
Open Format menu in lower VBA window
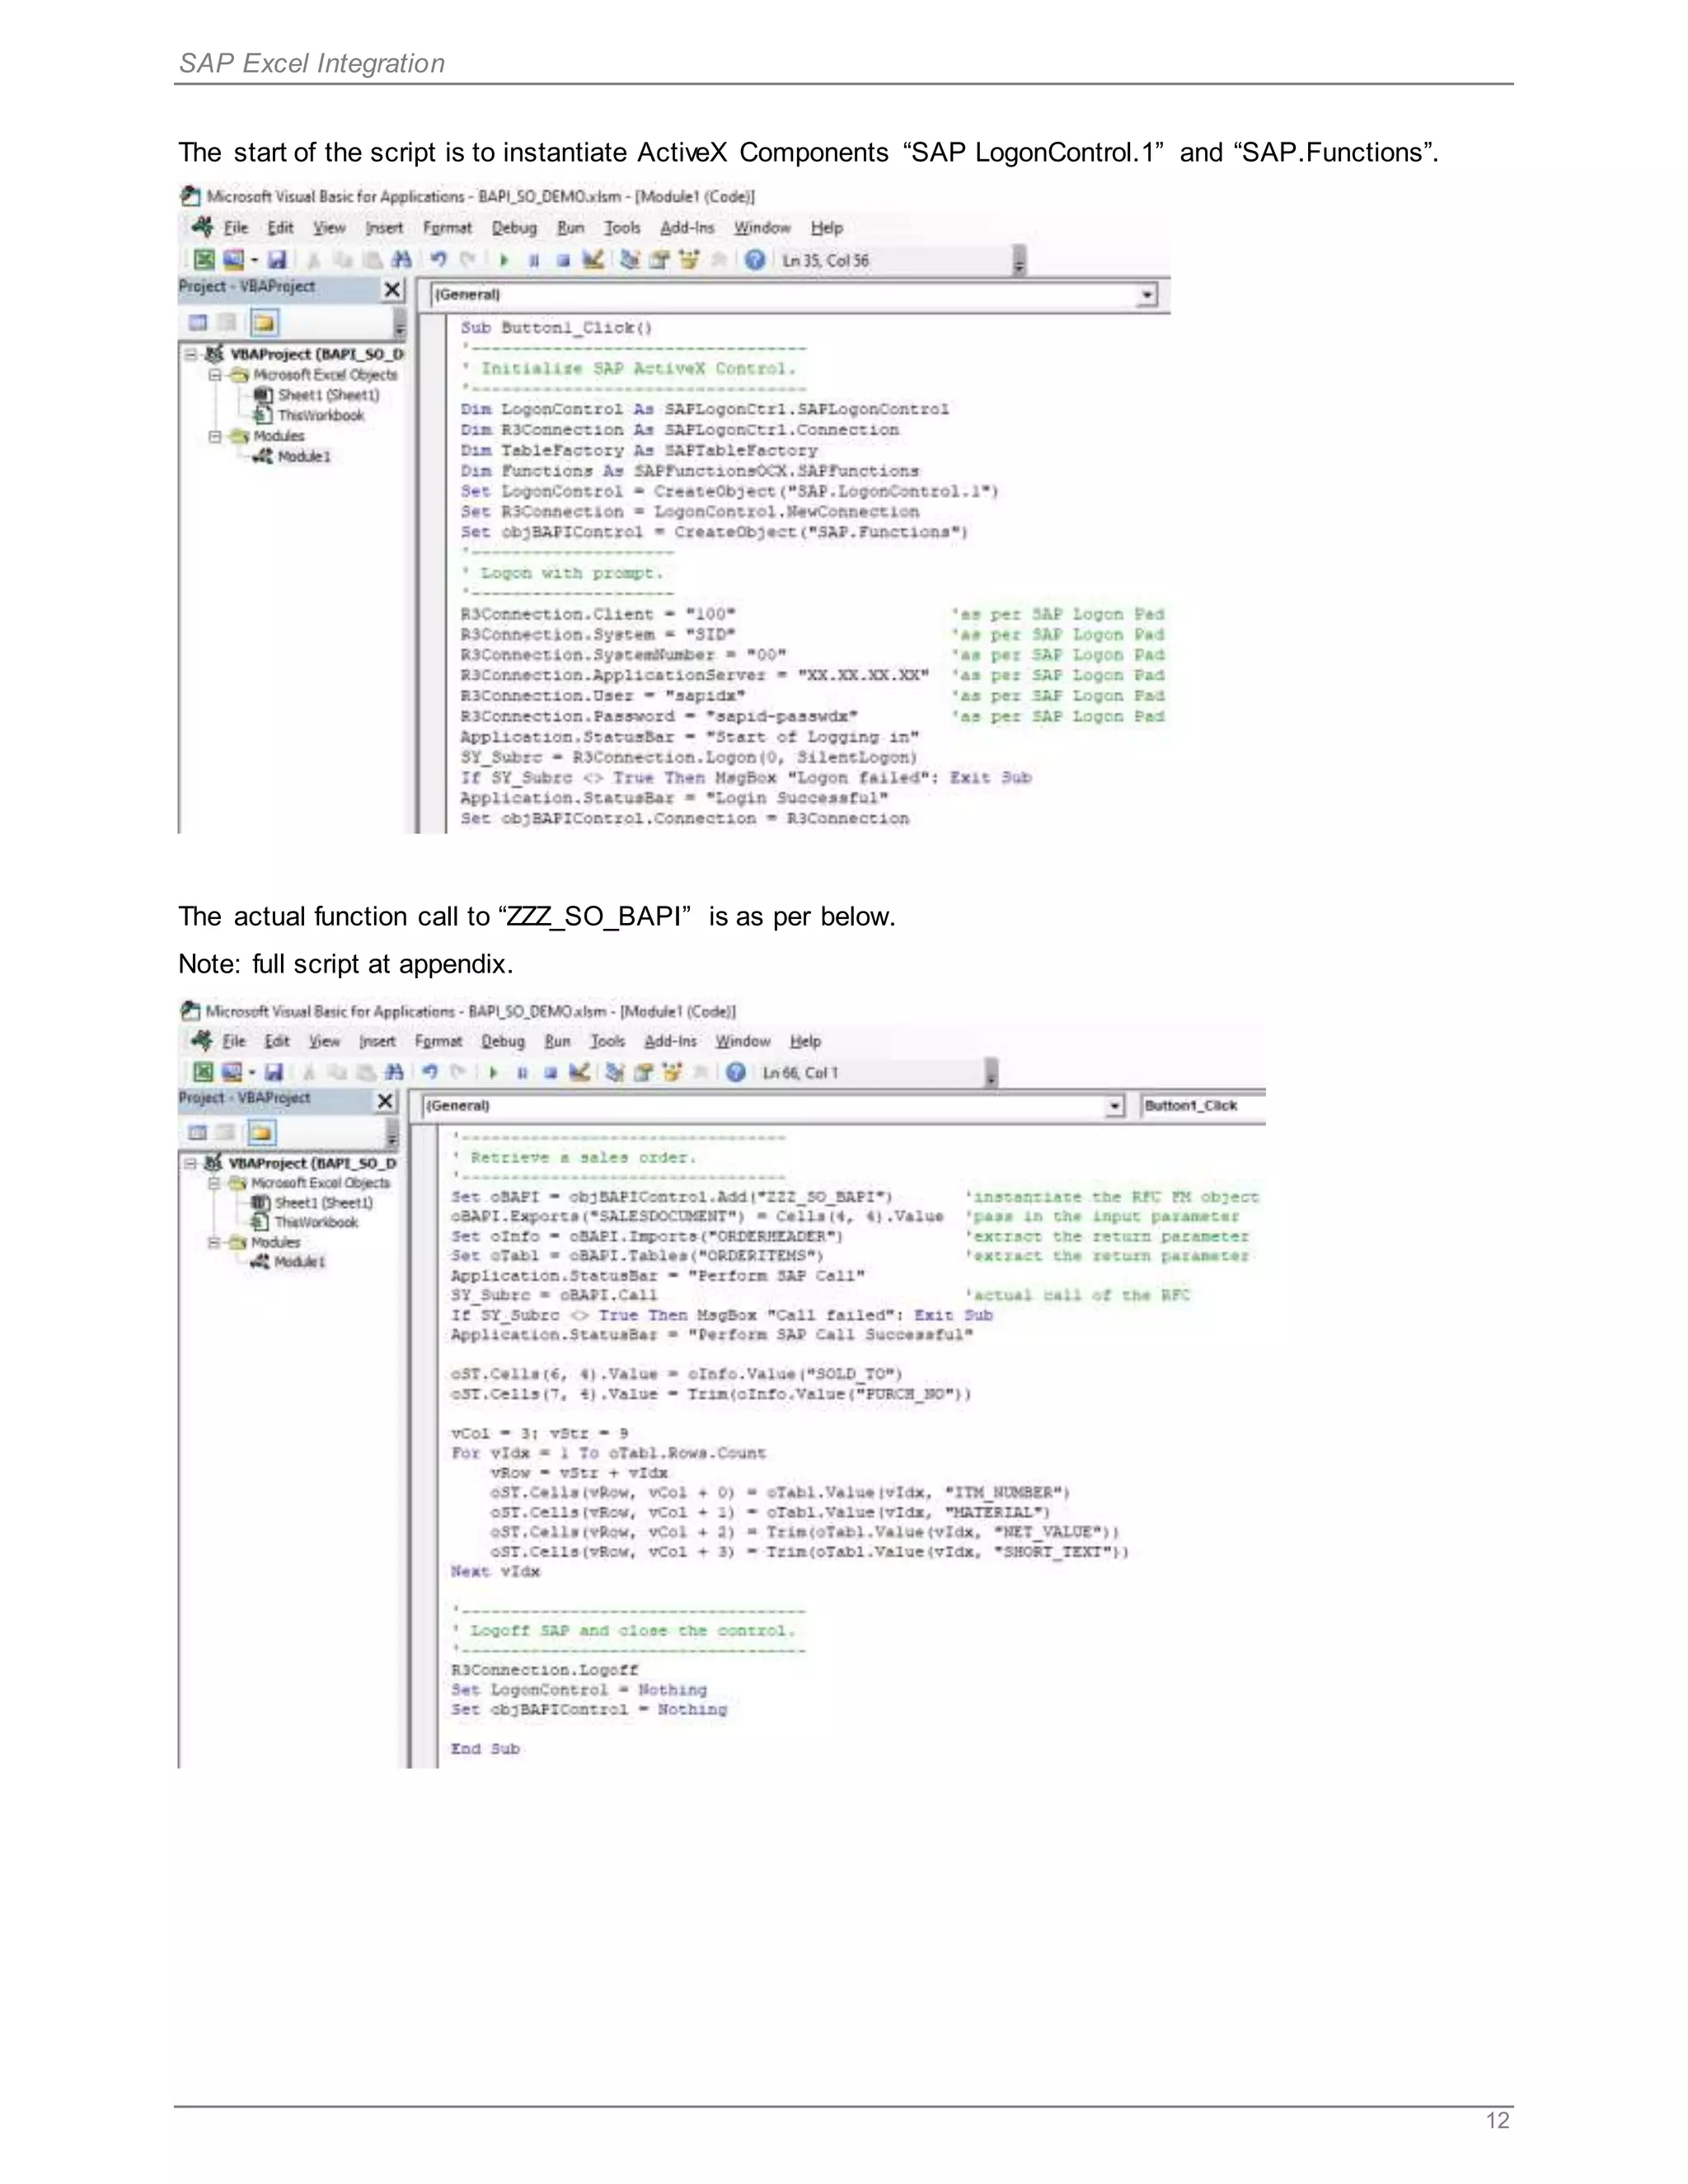(x=438, y=1041)
